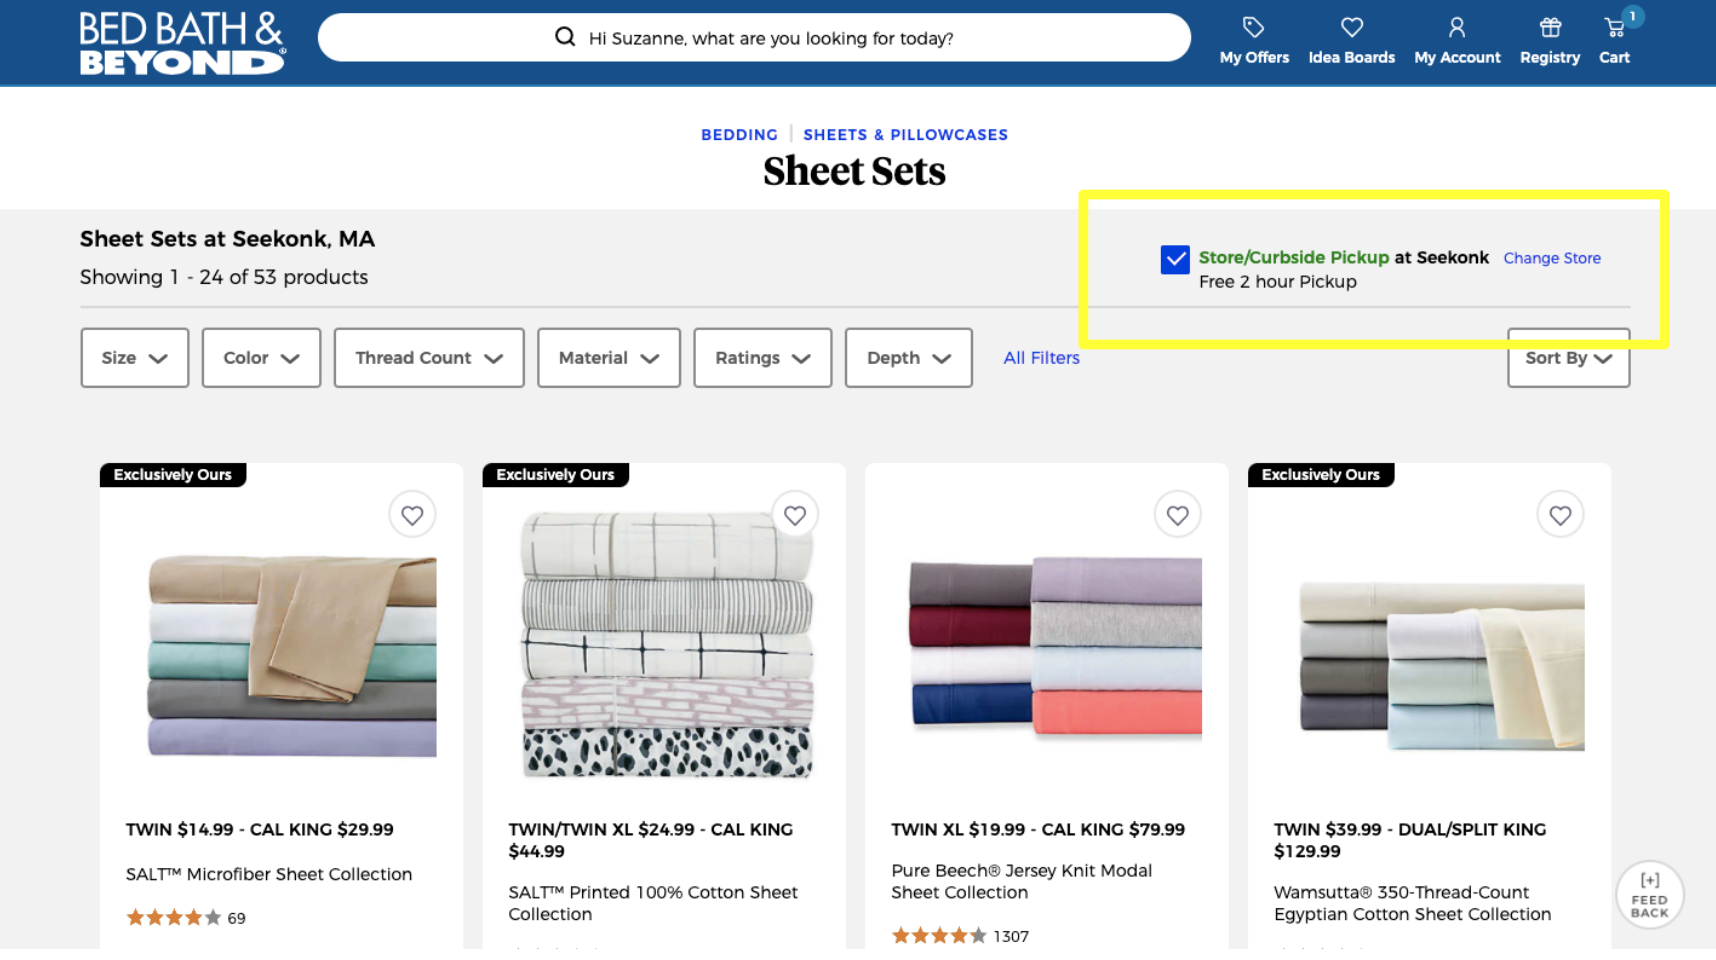Expand the Size filter dropdown
The width and height of the screenshot is (1716, 960).
click(135, 358)
